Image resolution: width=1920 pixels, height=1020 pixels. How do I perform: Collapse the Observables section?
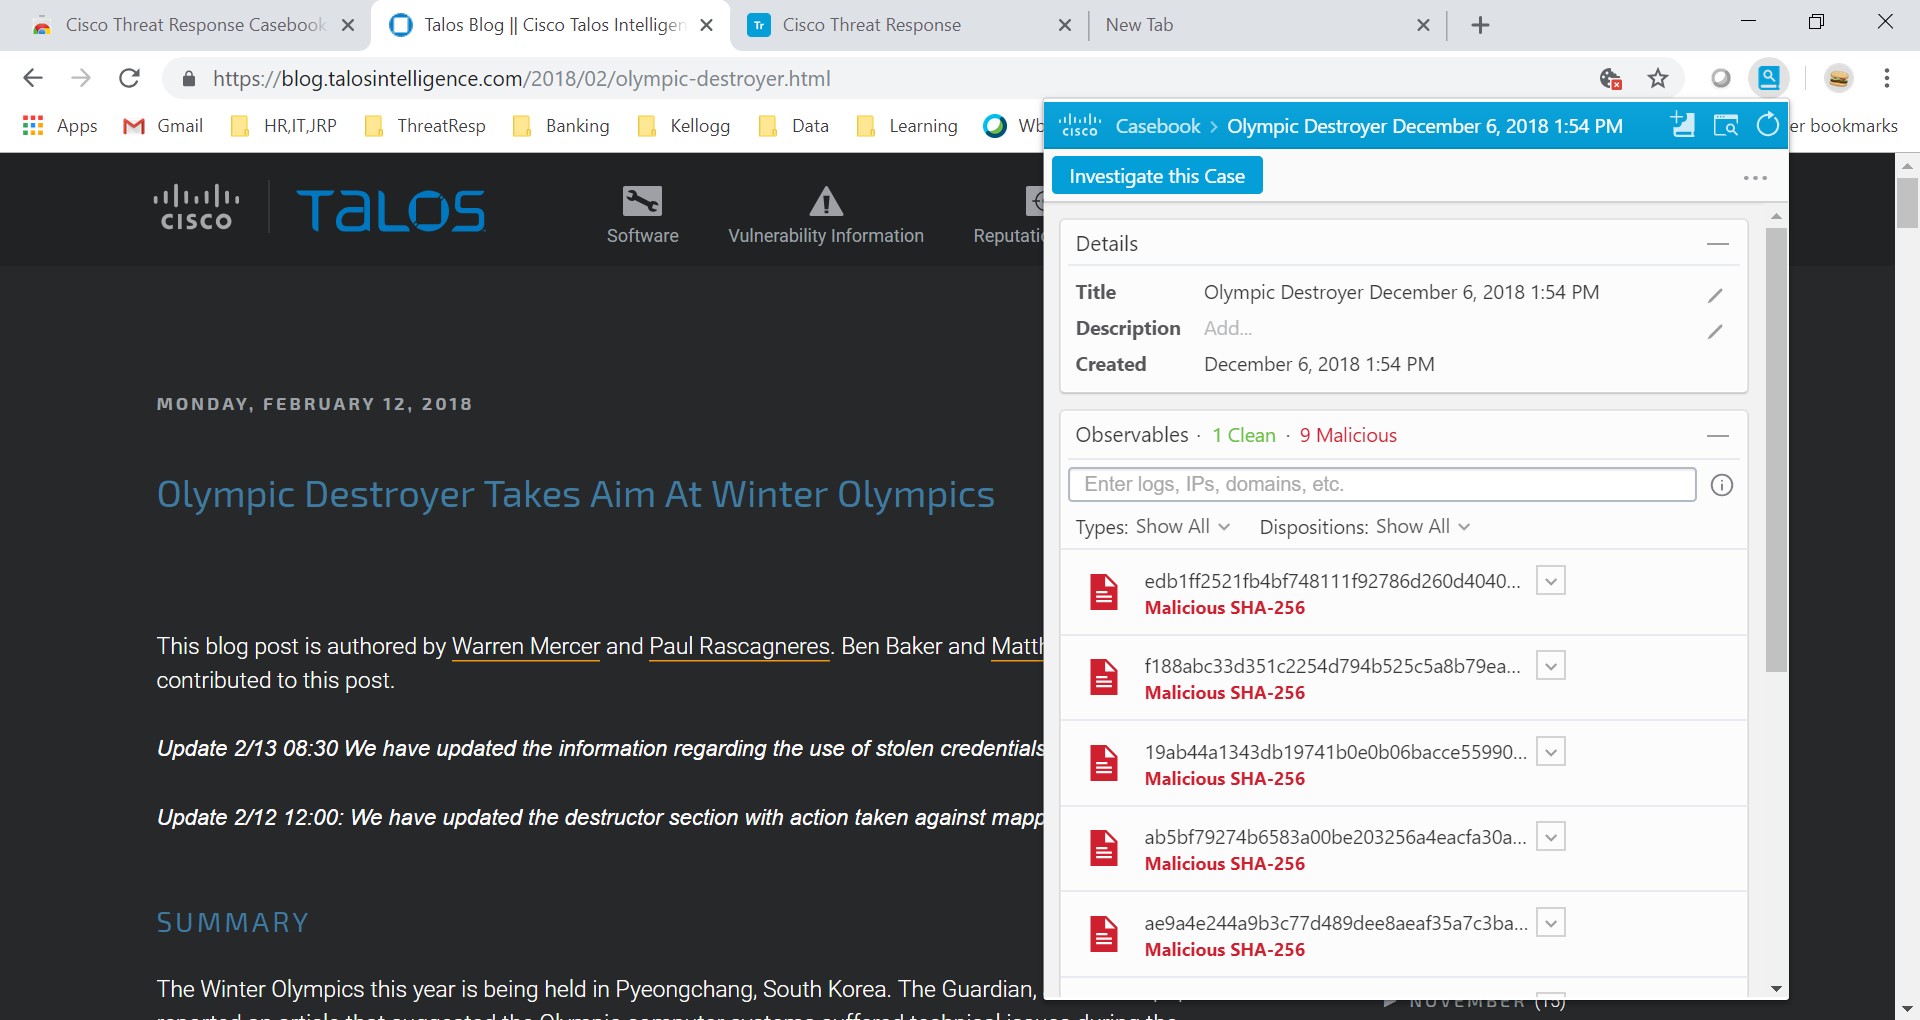[1717, 436]
